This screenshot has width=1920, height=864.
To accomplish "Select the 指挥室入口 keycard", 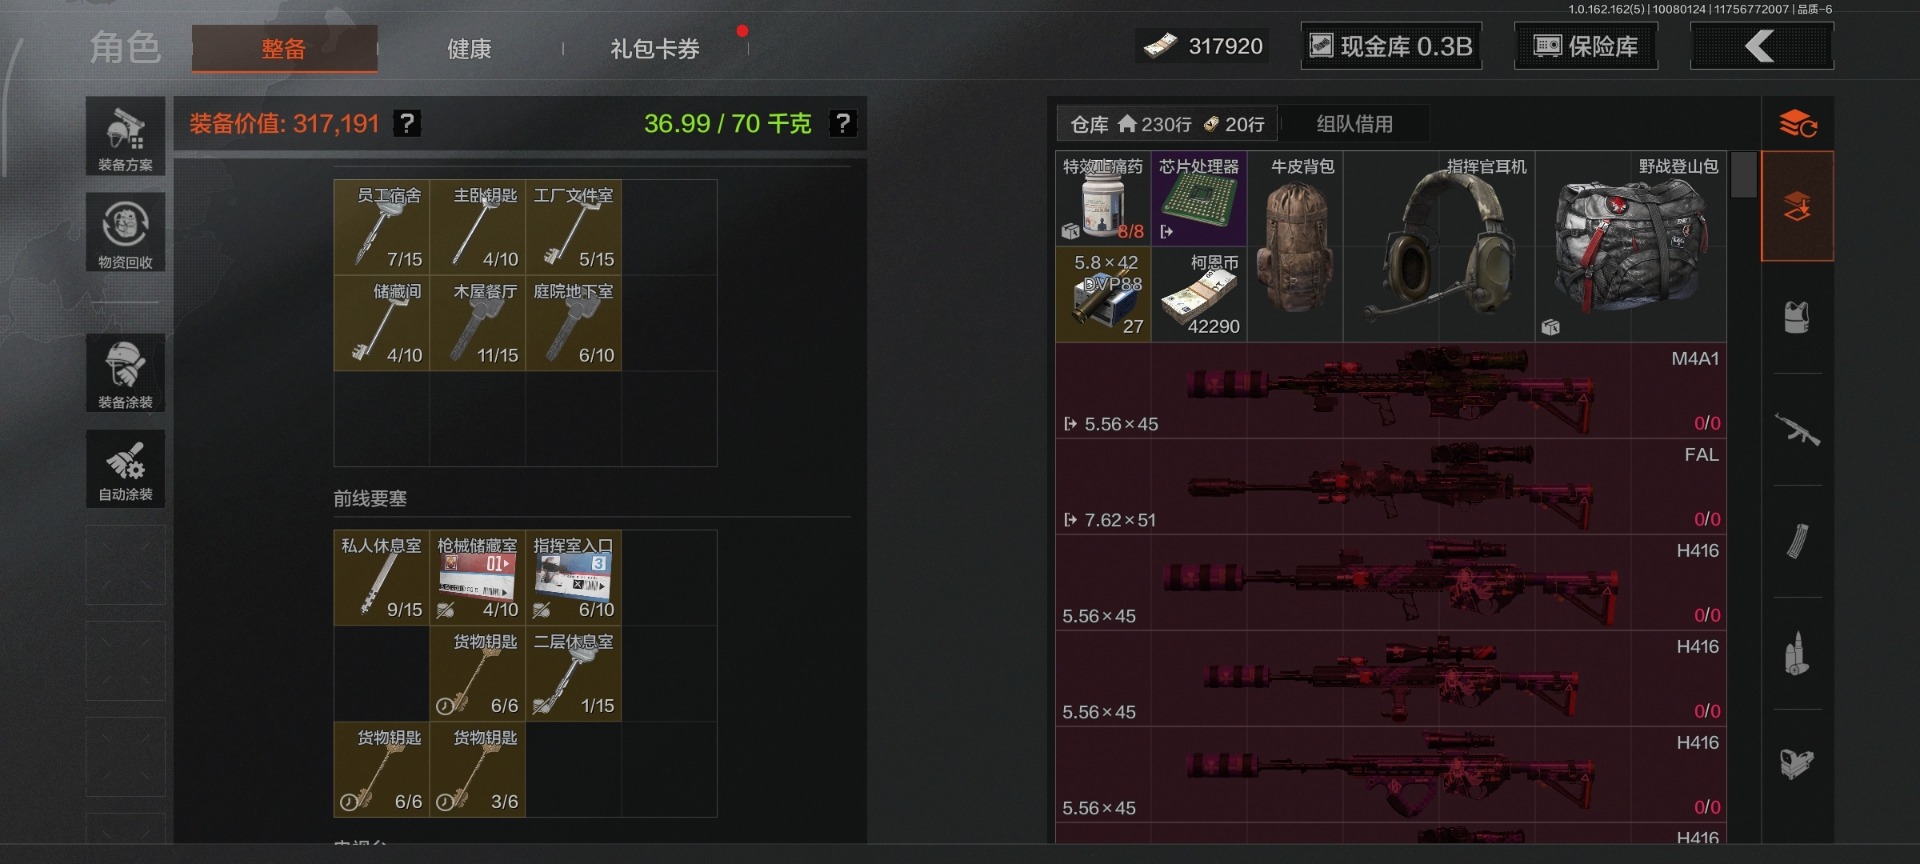I will point(574,578).
